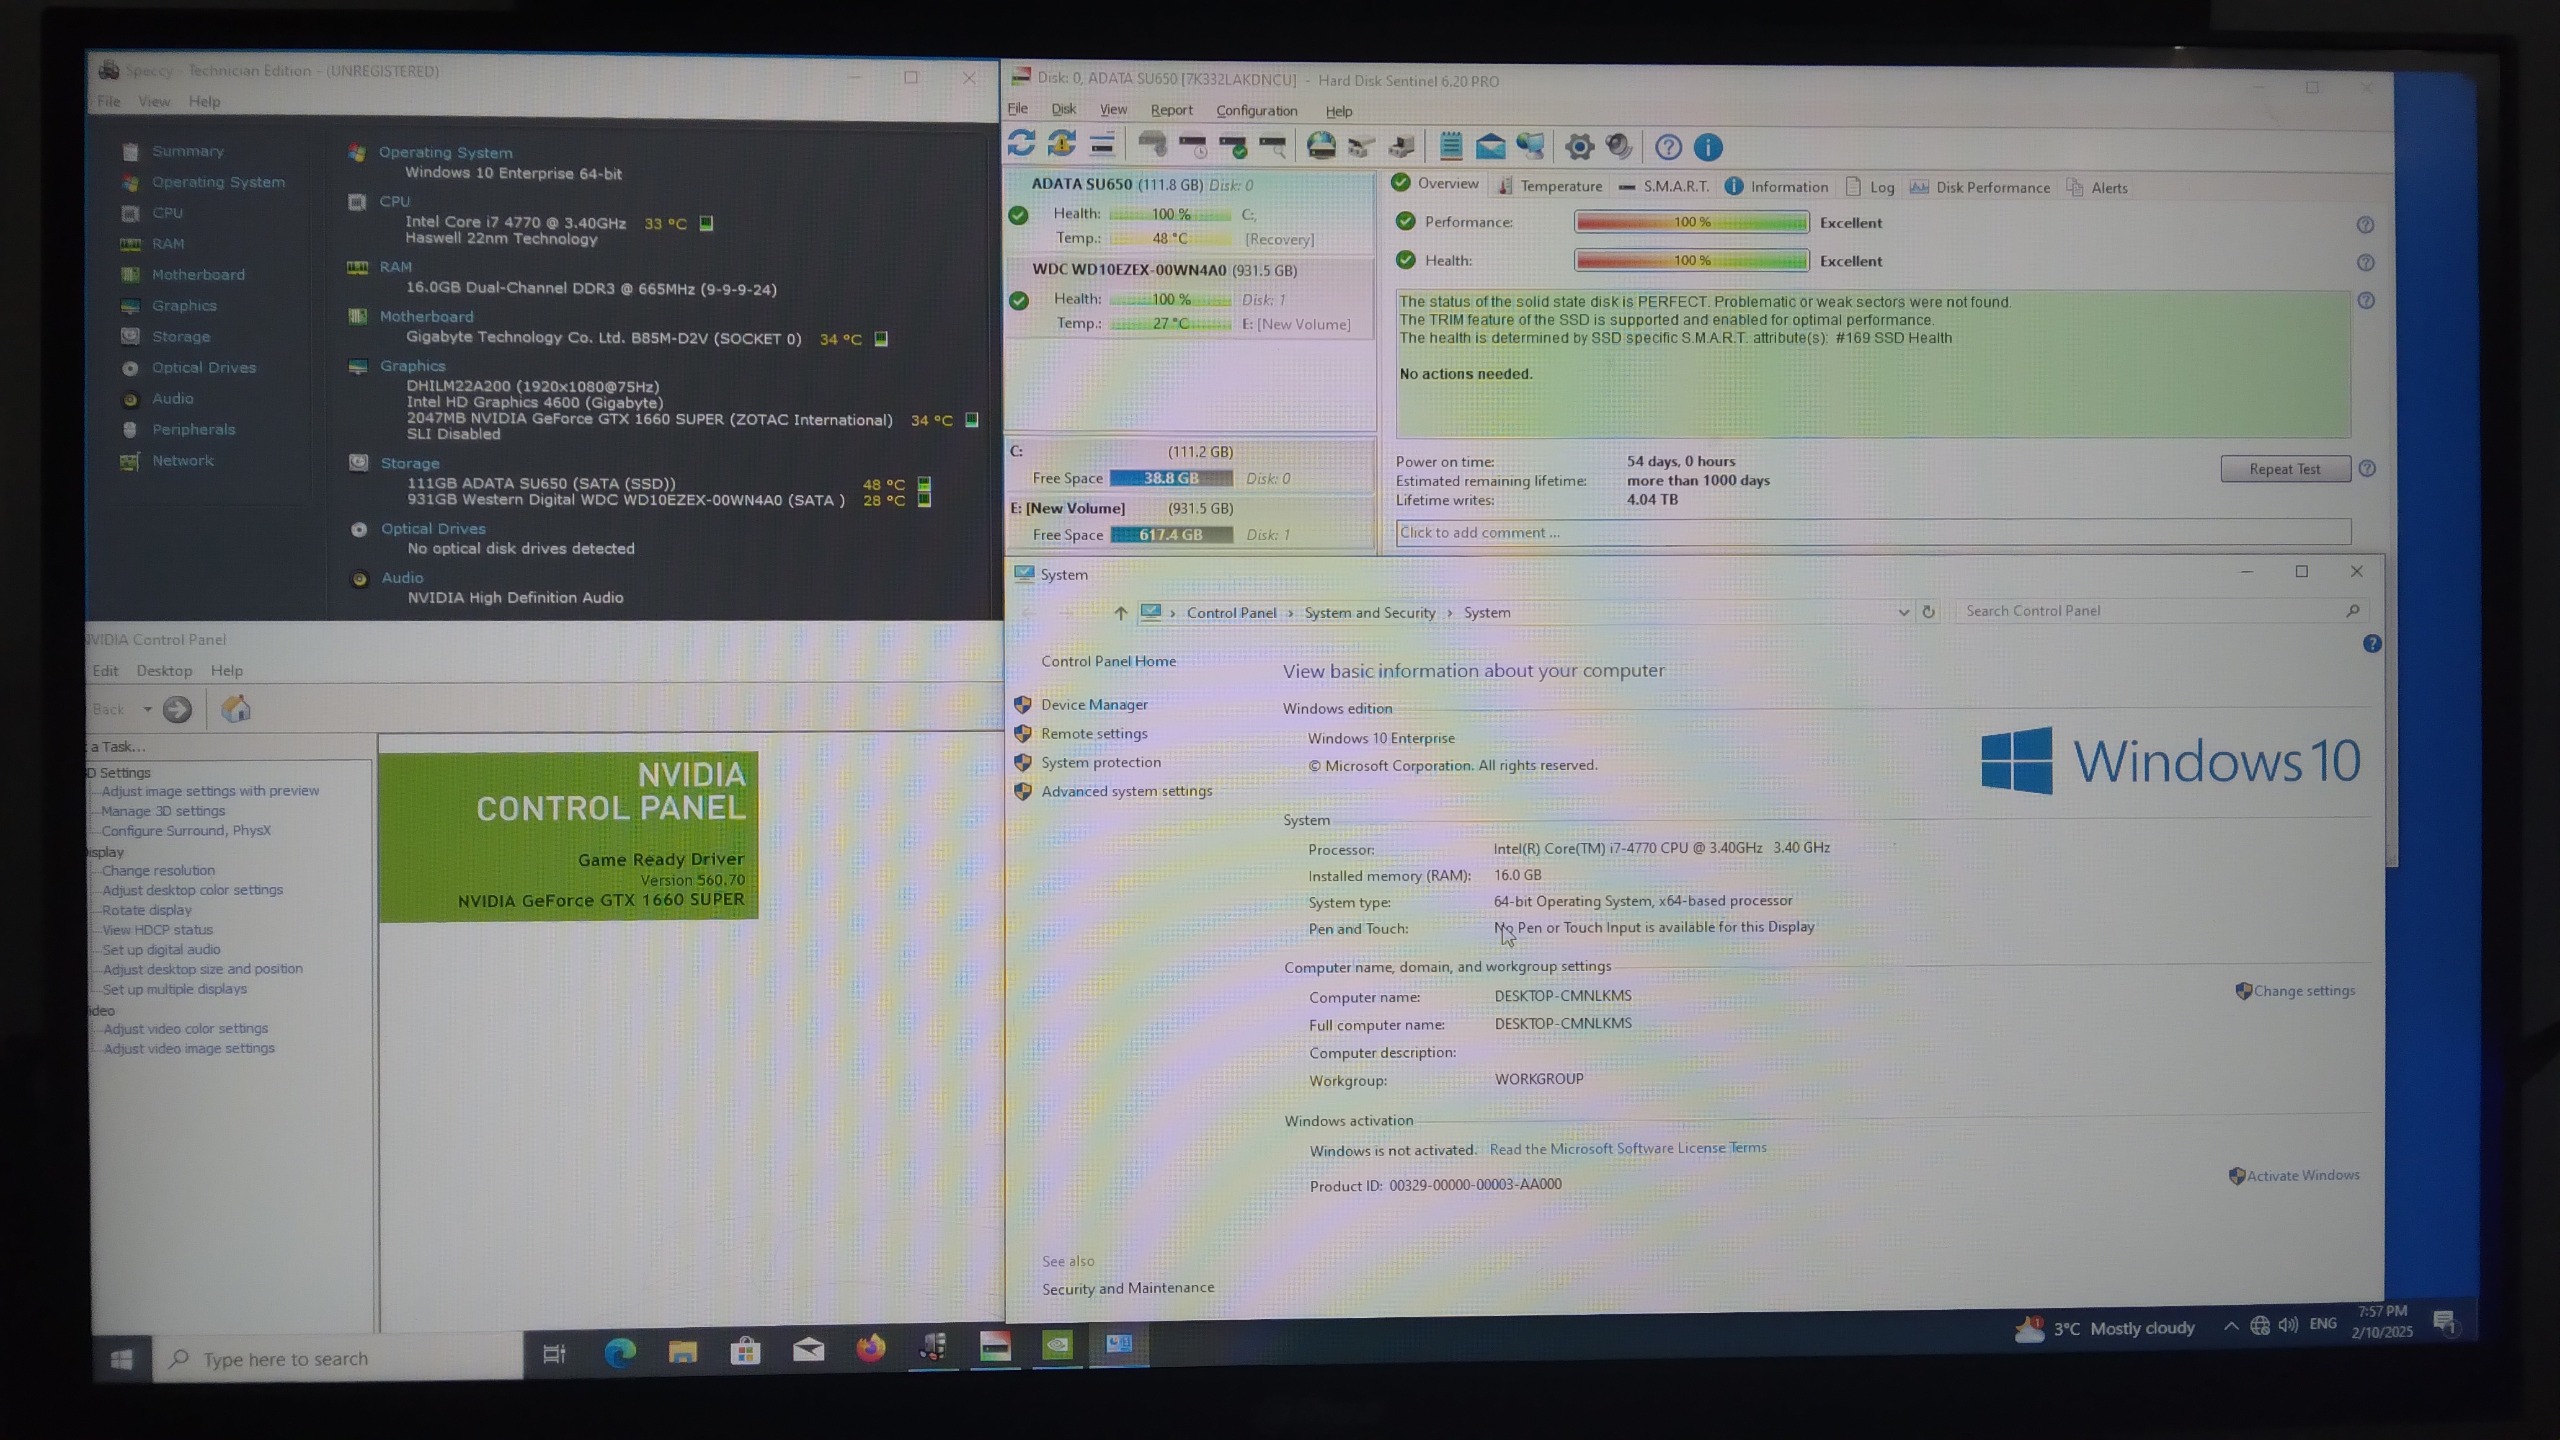Click the Windows taskbar search box
Screen dimensions: 2560x1440
(x=338, y=1358)
